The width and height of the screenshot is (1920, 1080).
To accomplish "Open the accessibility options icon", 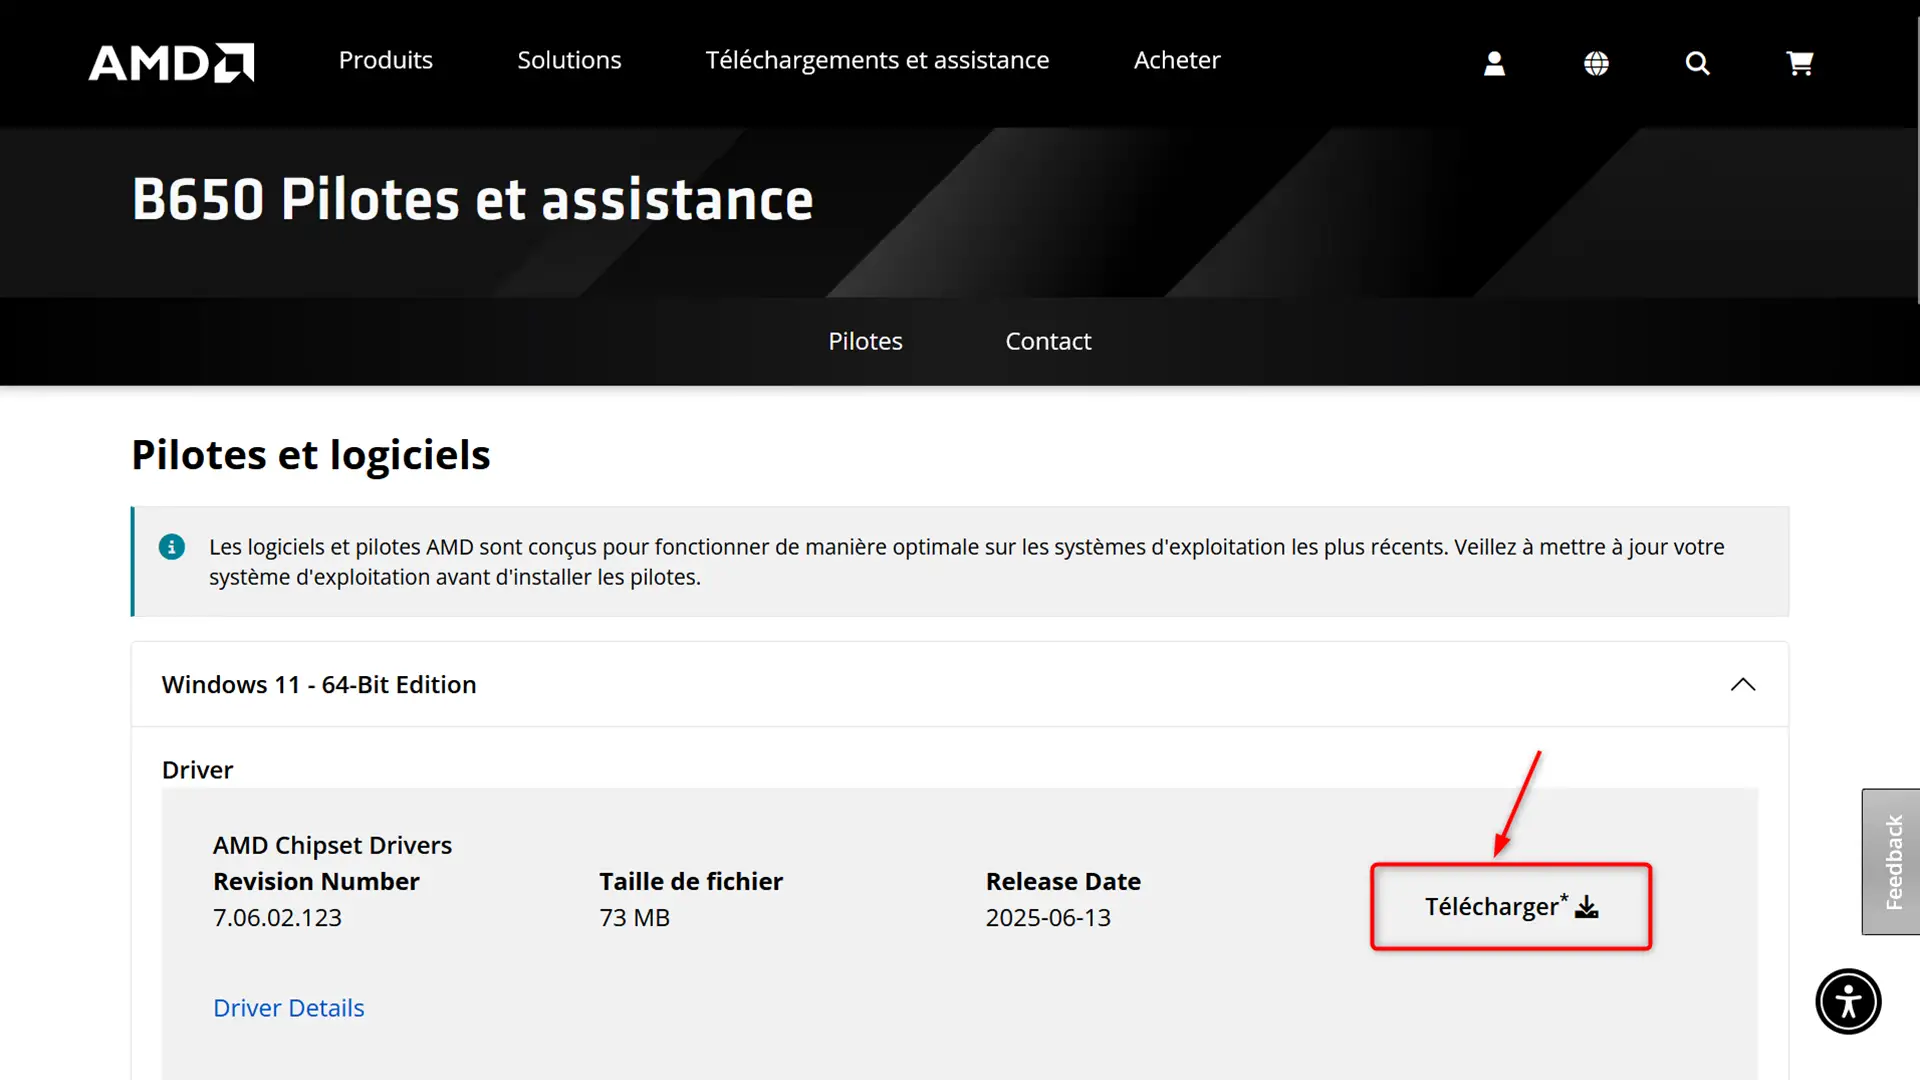I will coord(1848,1001).
